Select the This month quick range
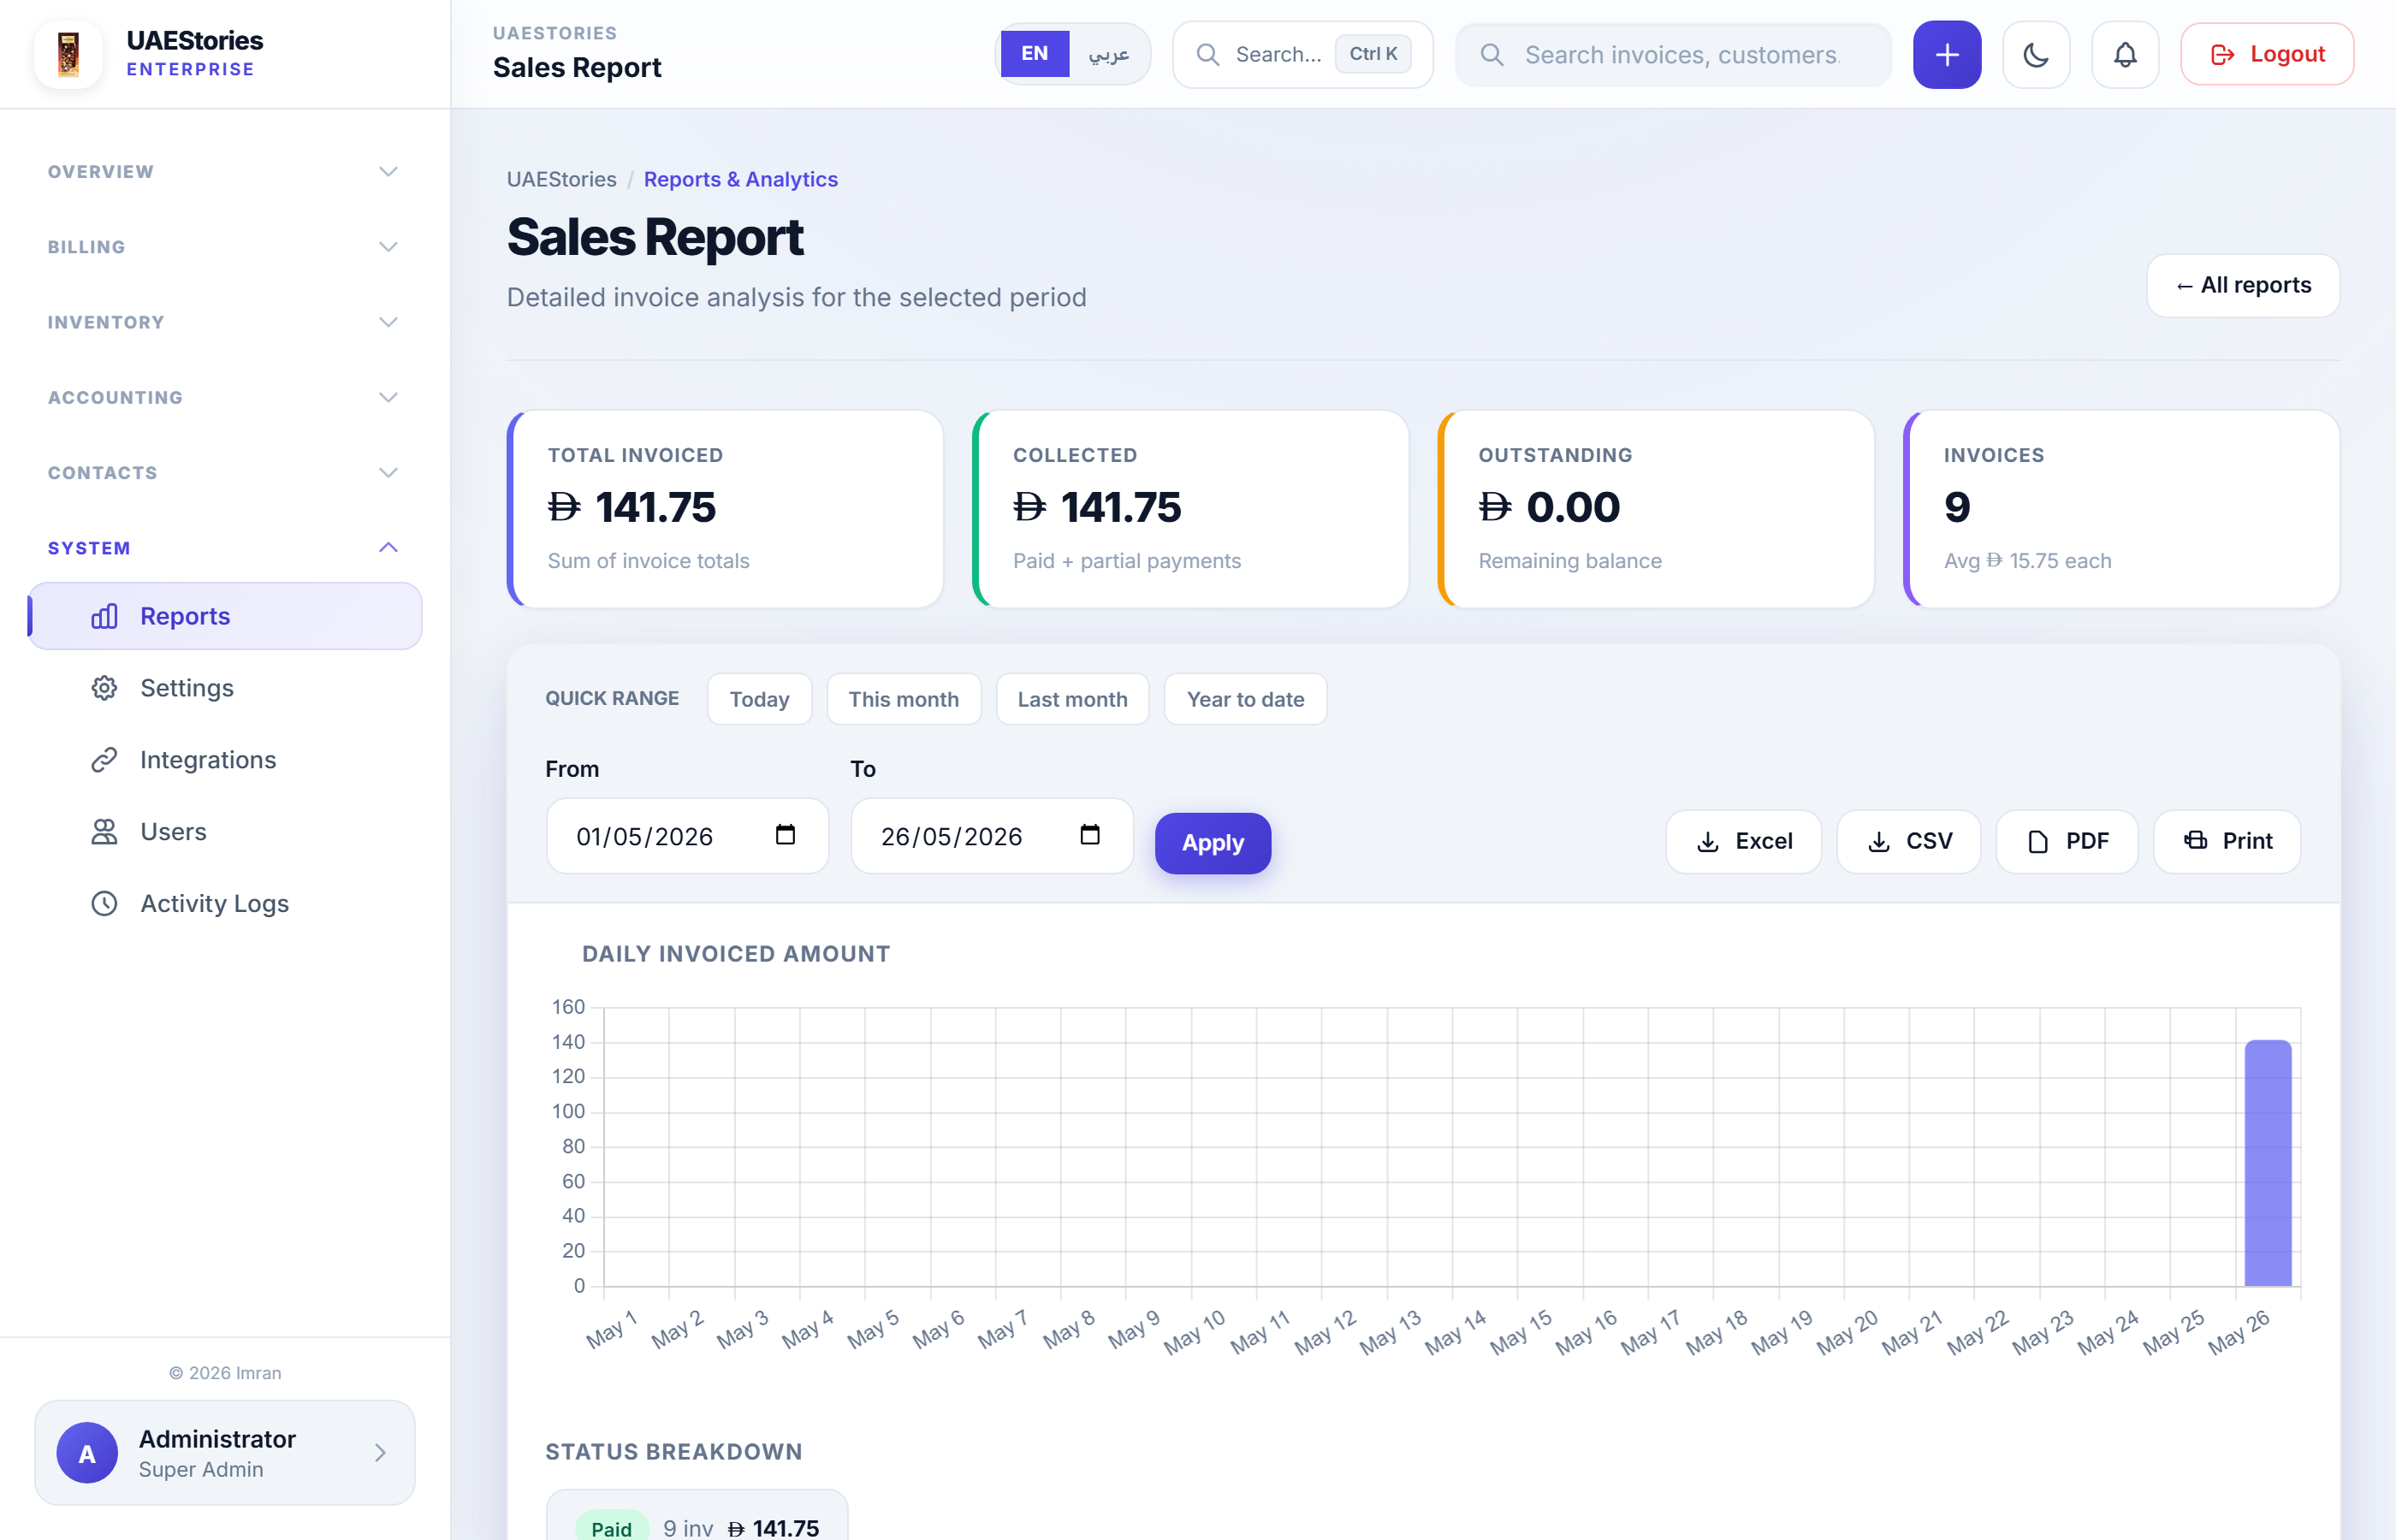Screen dimensions: 2396x1540 click(903, 699)
